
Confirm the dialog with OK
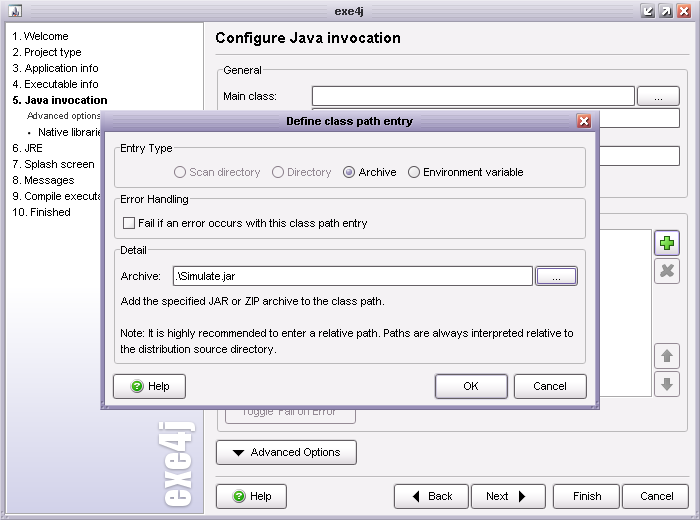(471, 386)
